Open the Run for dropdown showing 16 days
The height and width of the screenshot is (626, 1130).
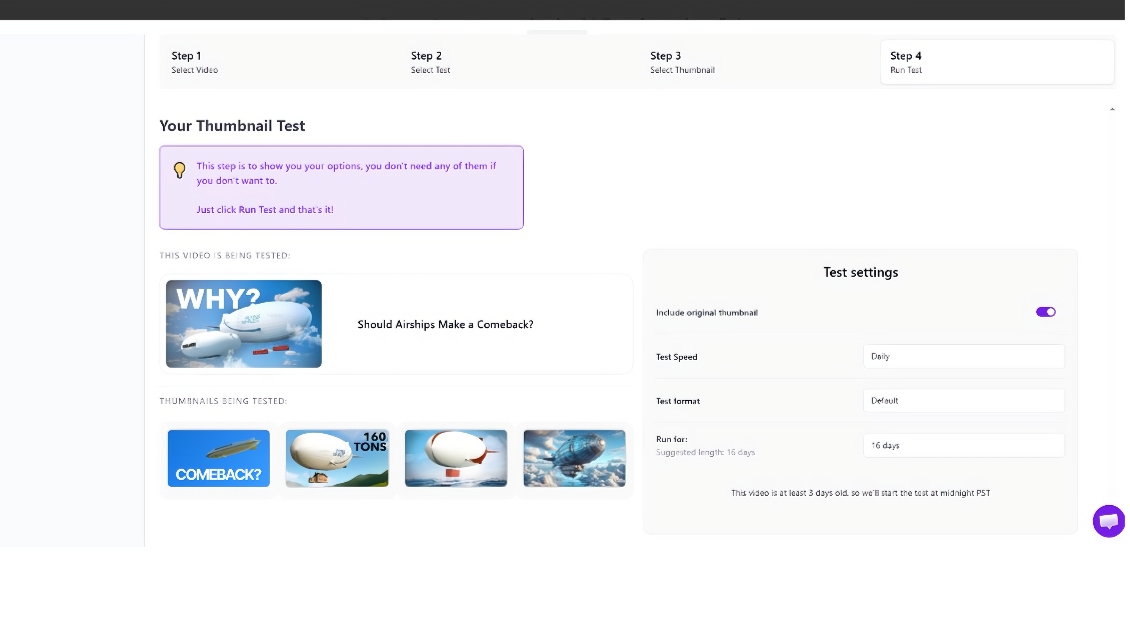[964, 445]
